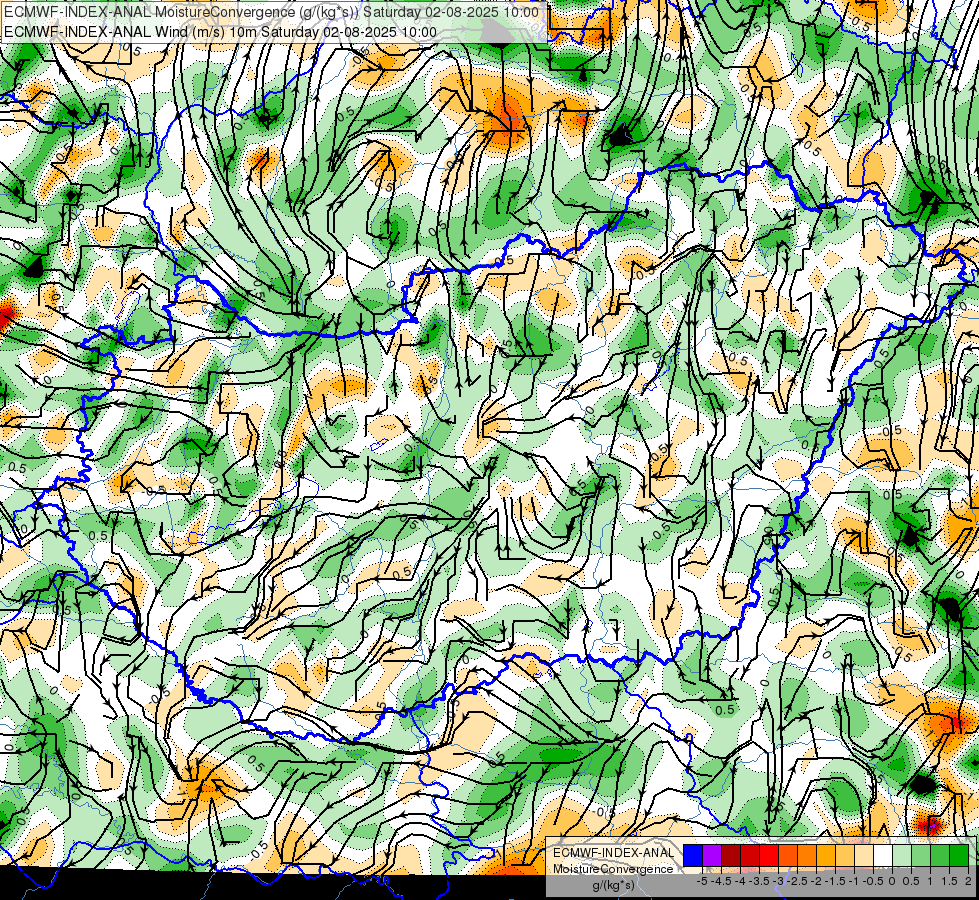Select the dark red swatch between -4 and -3.5

pyautogui.click(x=750, y=856)
